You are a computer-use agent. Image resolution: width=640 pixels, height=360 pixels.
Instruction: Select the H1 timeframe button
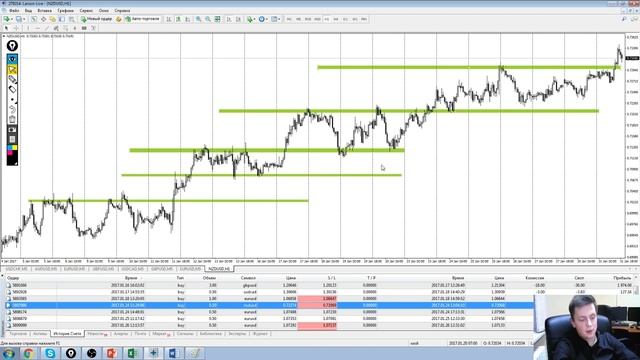(x=327, y=19)
